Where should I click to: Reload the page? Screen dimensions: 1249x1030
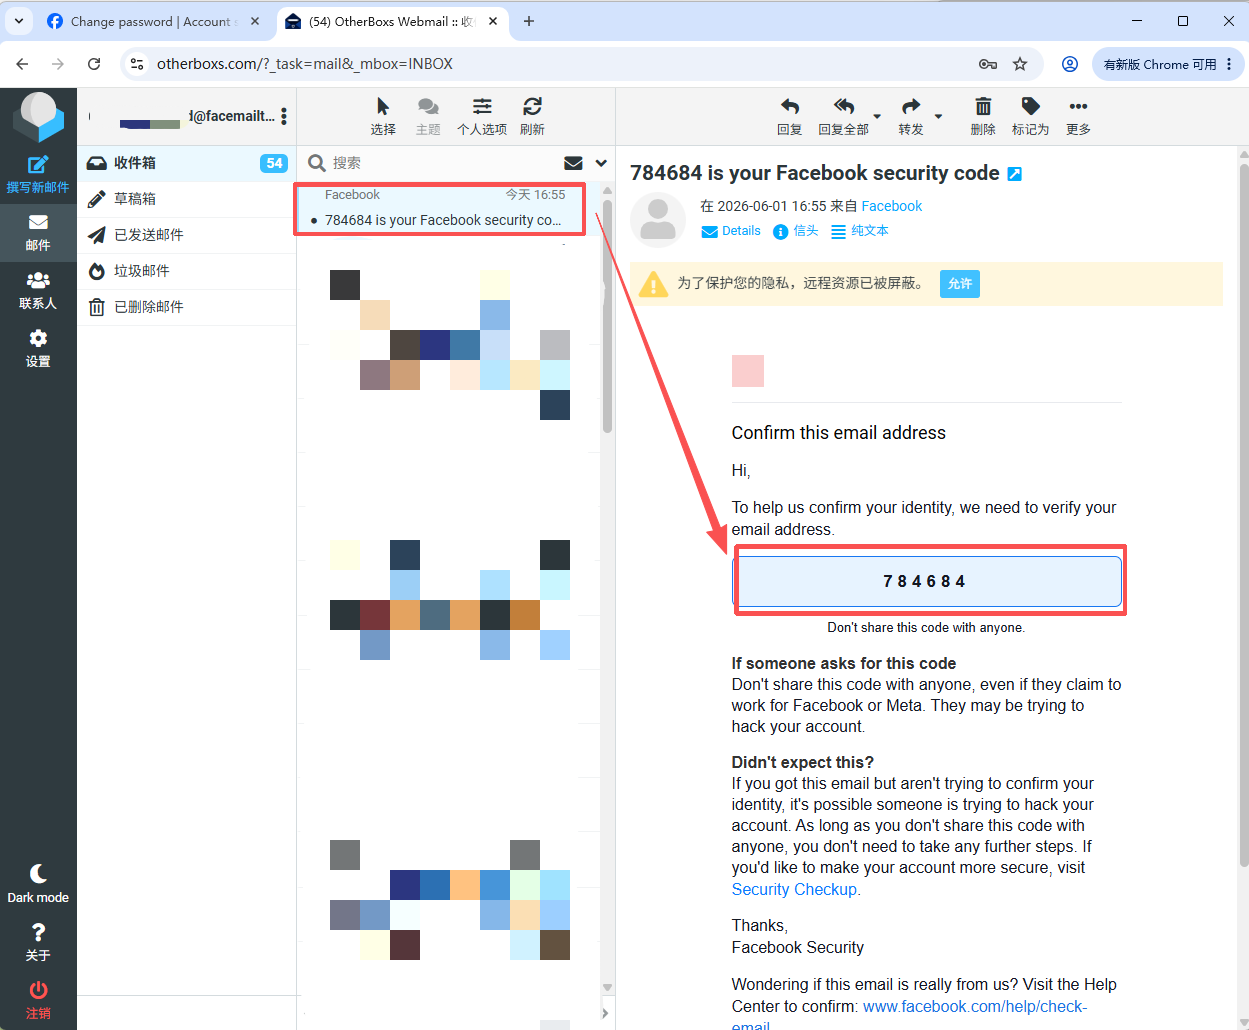pos(94,64)
